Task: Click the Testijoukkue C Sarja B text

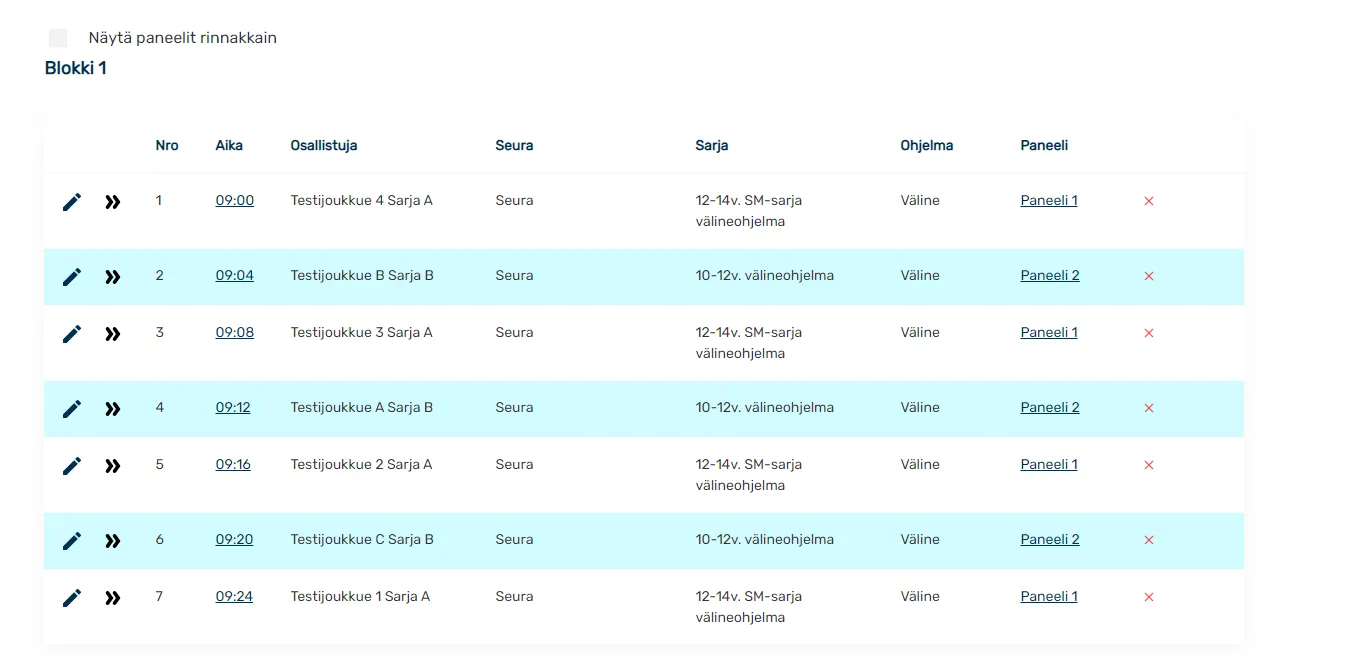Action: 362,539
